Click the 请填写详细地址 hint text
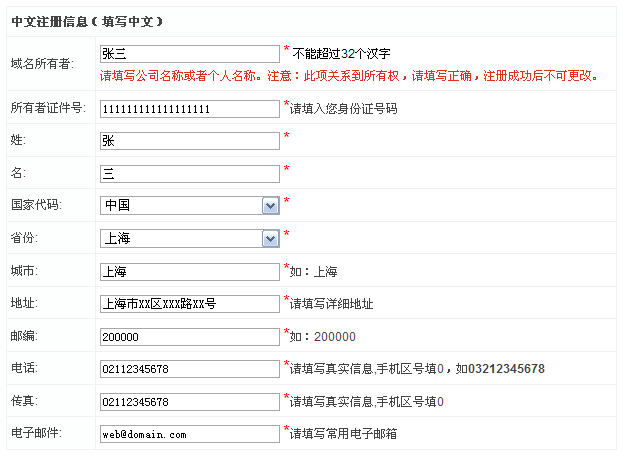This screenshot has width=624, height=455. 338,304
